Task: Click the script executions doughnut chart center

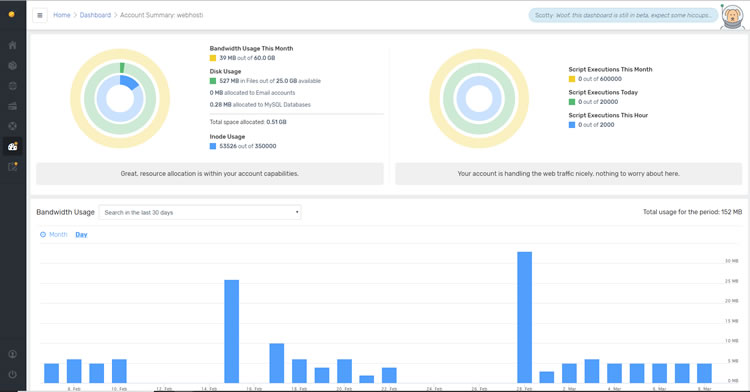Action: pyautogui.click(x=479, y=98)
